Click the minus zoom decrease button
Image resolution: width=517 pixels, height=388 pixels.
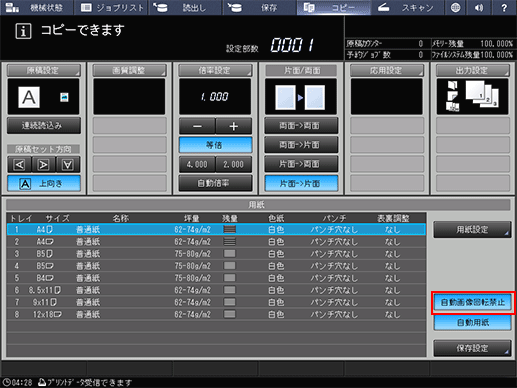point(197,126)
